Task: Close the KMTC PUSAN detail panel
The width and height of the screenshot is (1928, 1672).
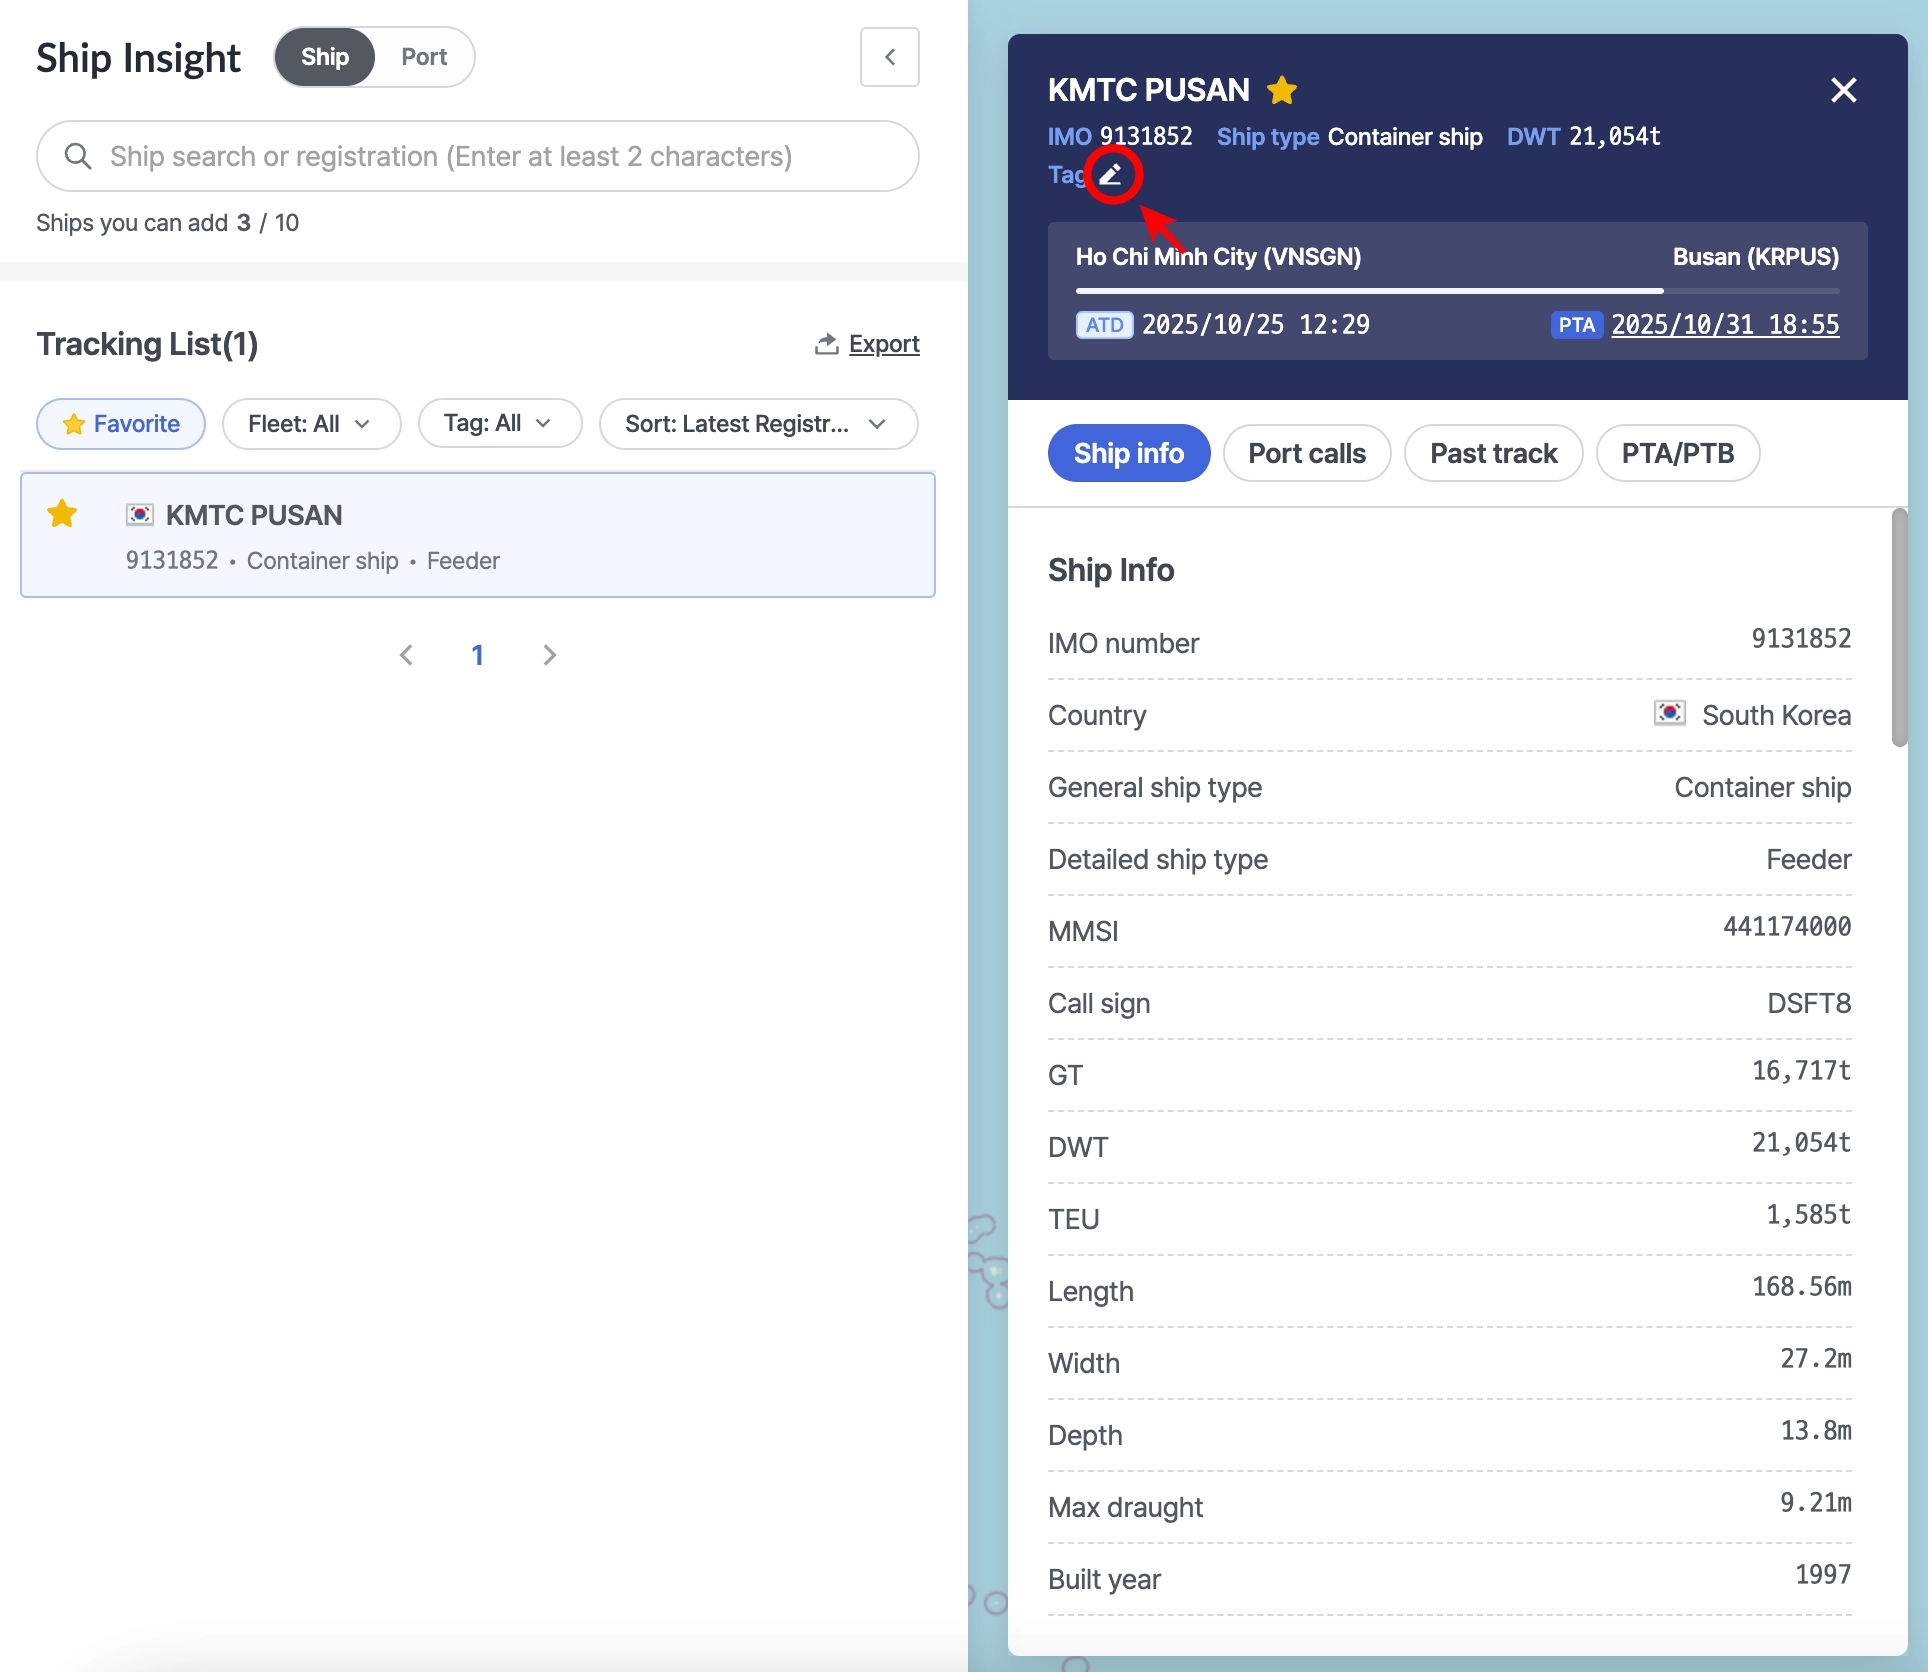Action: (x=1843, y=91)
